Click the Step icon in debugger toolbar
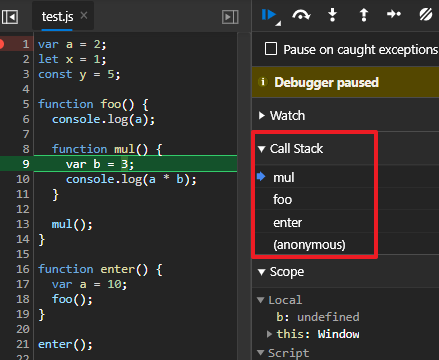The height and width of the screenshot is (360, 439). (x=394, y=14)
